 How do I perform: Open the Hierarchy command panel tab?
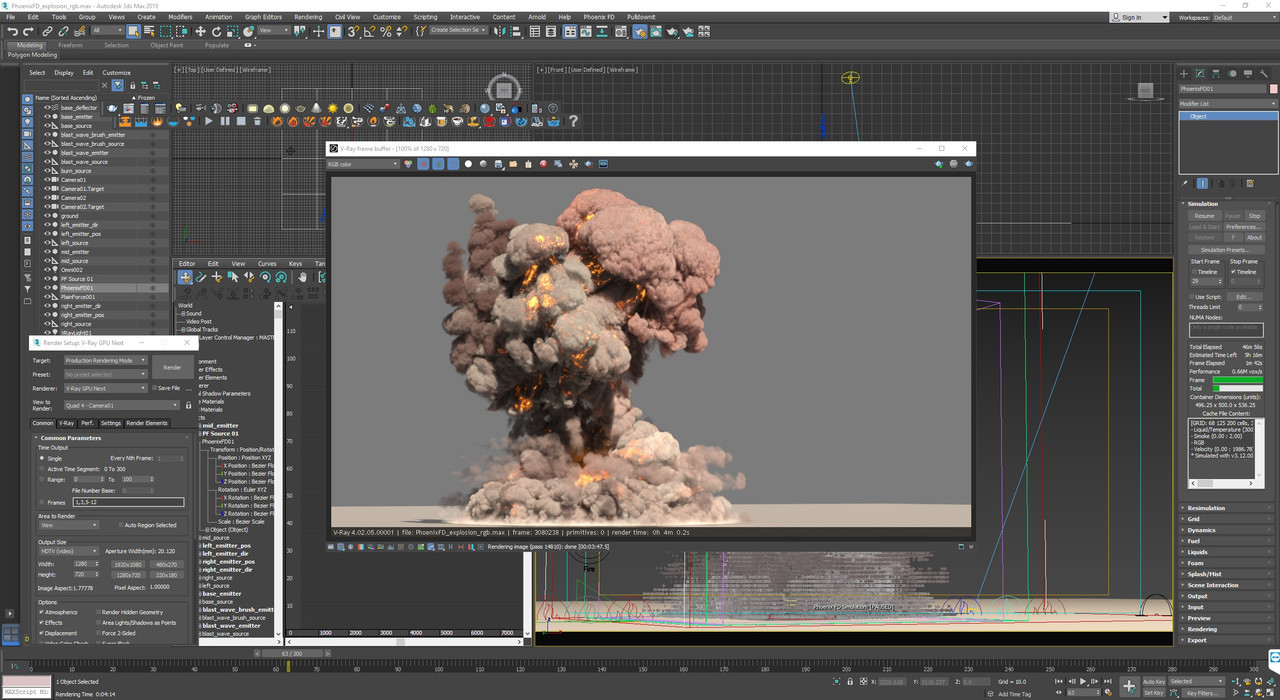point(1216,73)
